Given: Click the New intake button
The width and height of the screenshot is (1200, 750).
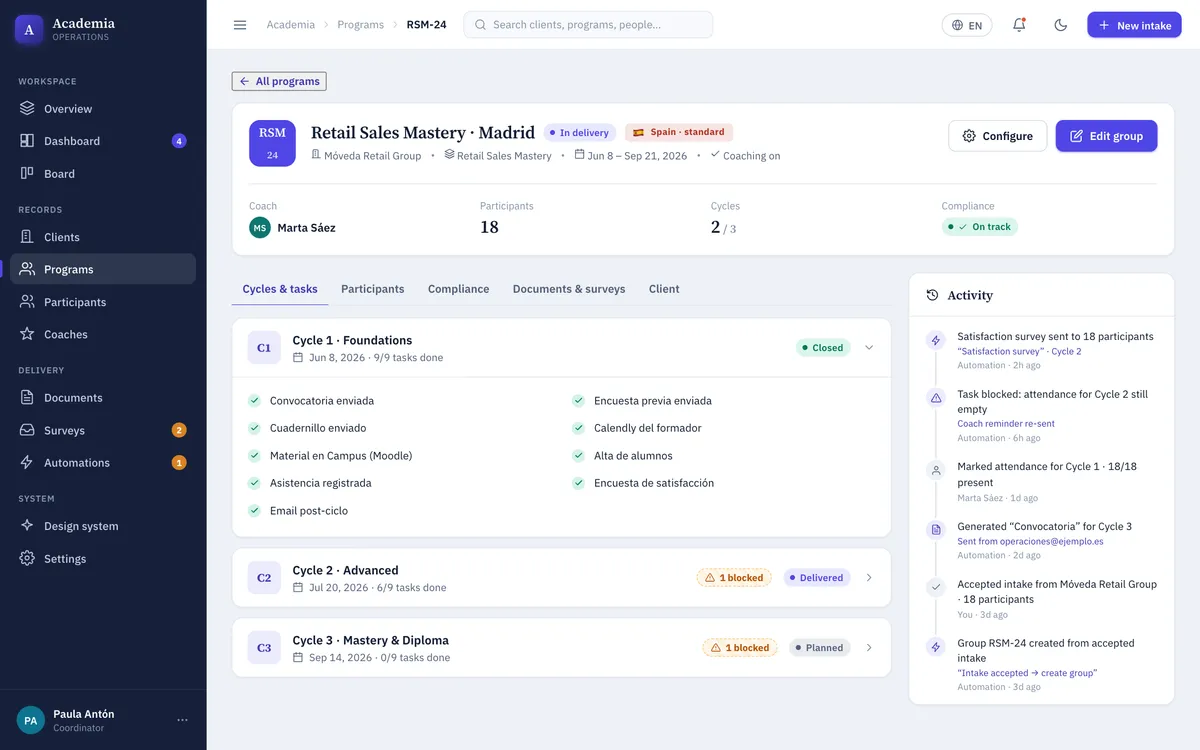Looking at the screenshot, I should [1134, 25].
